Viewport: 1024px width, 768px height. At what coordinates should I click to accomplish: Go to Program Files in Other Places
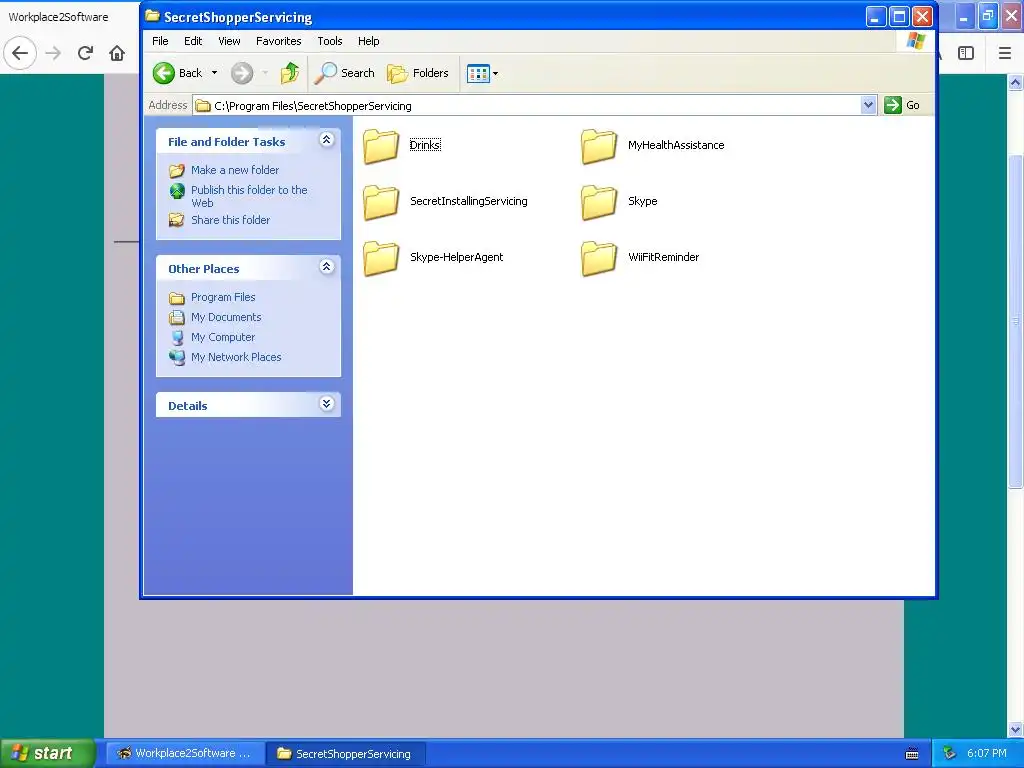[223, 297]
